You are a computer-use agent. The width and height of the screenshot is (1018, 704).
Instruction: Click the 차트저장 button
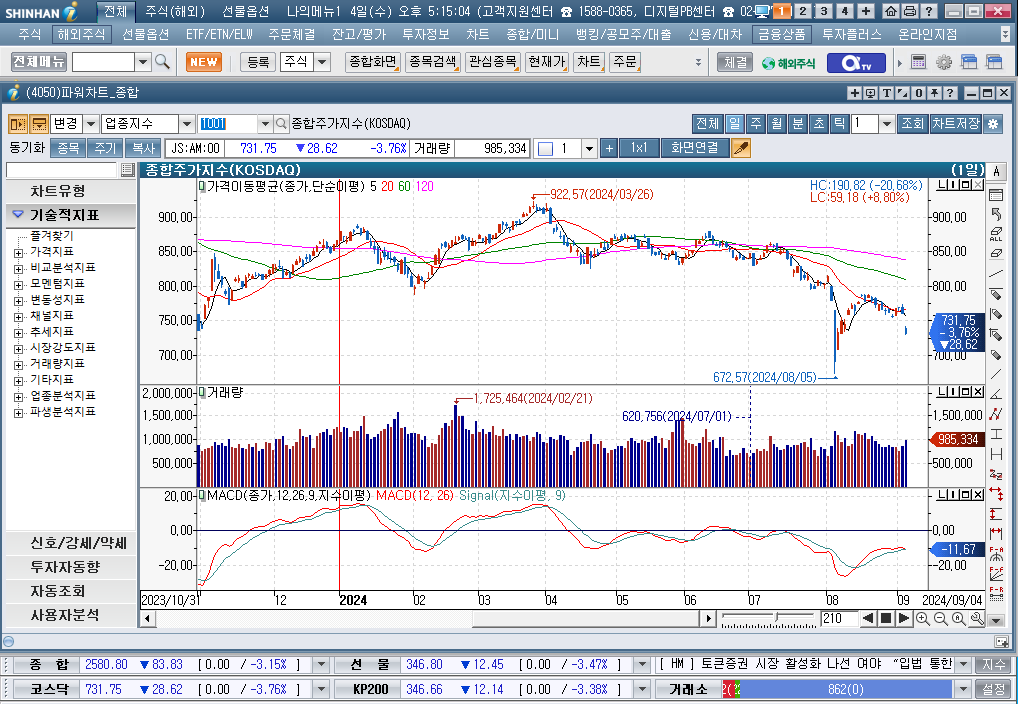pyautogui.click(x=955, y=123)
